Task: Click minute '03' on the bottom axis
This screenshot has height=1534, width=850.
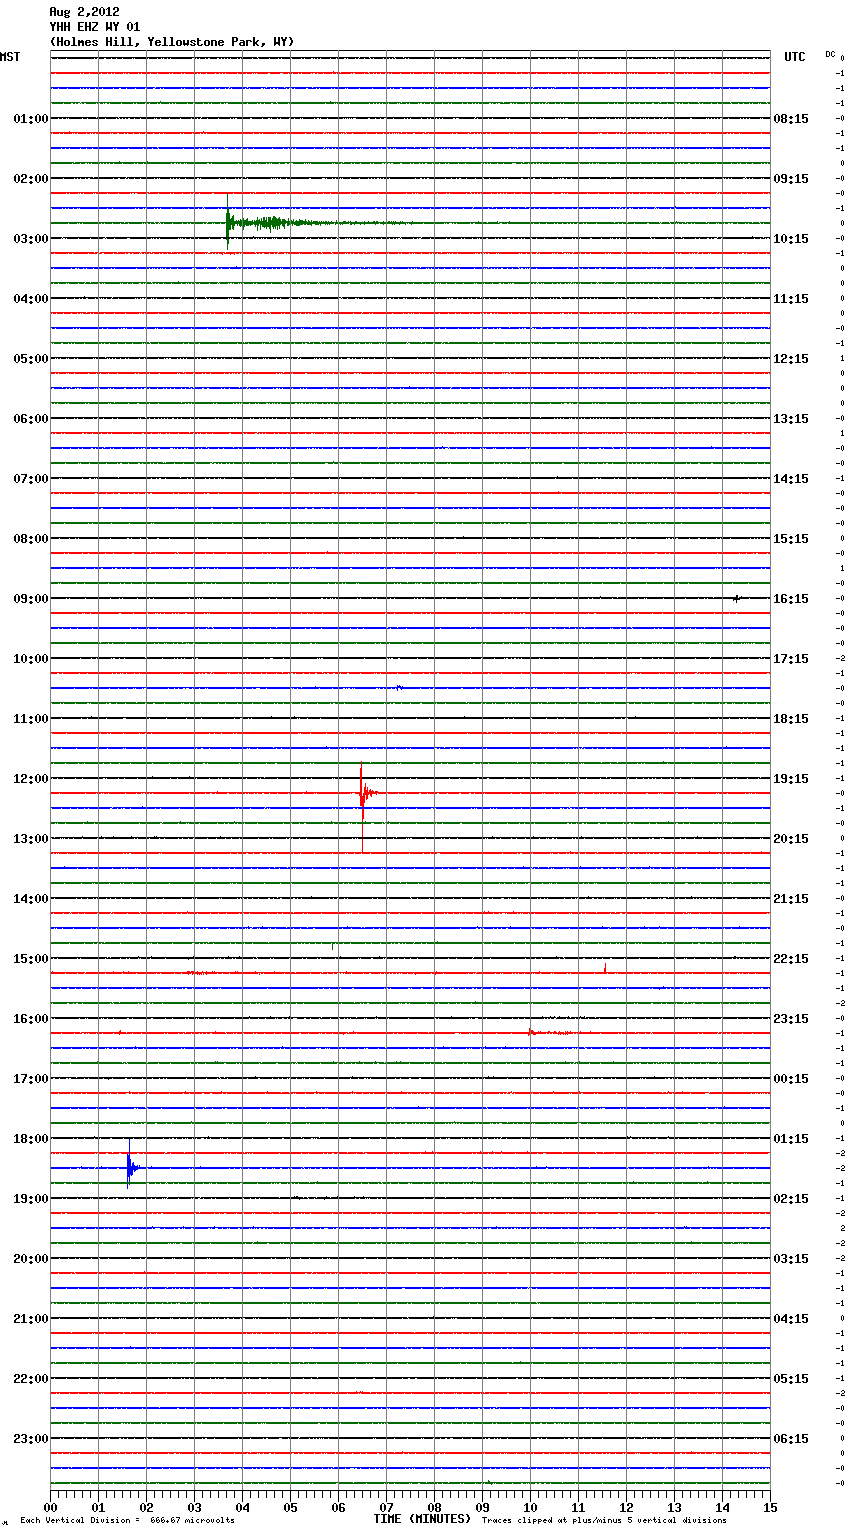Action: coord(194,1507)
